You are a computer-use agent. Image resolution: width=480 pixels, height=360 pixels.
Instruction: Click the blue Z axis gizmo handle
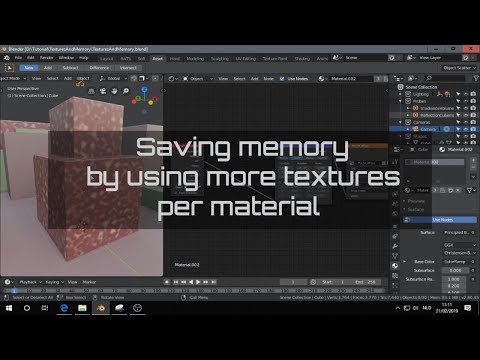144,89
